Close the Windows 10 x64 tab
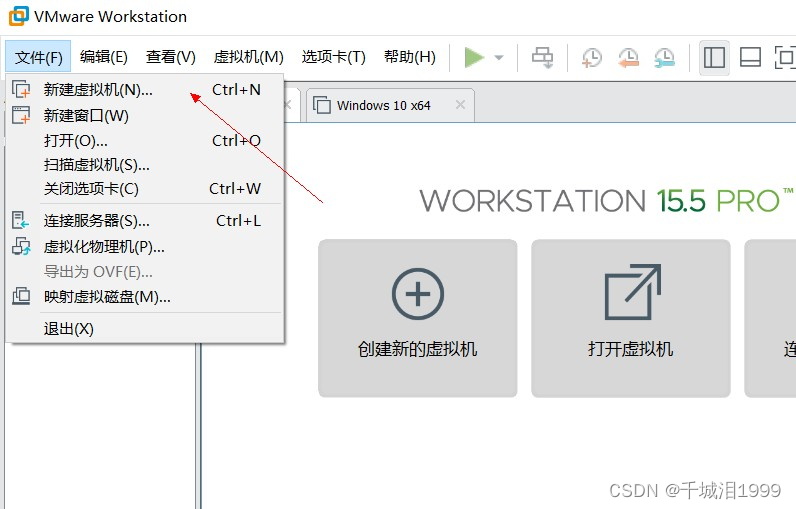The width and height of the screenshot is (796, 509). pyautogui.click(x=460, y=105)
